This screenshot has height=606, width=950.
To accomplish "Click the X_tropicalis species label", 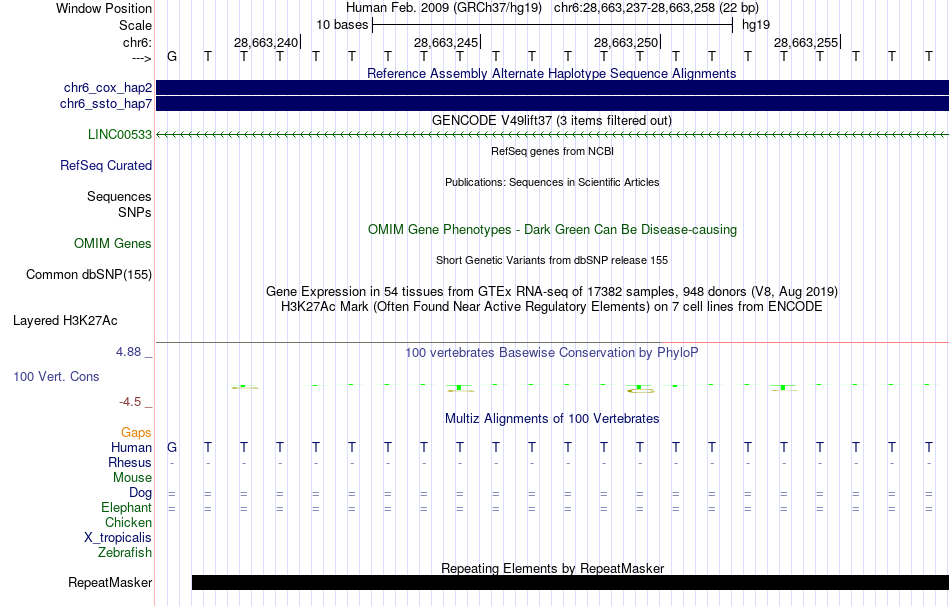I will [118, 538].
